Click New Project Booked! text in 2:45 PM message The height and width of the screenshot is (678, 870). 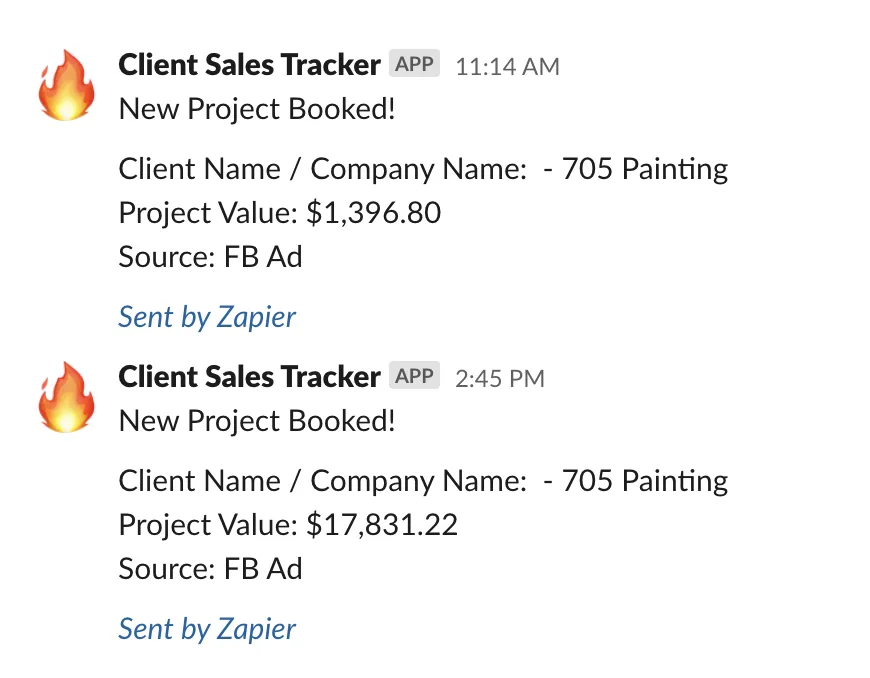click(x=257, y=421)
